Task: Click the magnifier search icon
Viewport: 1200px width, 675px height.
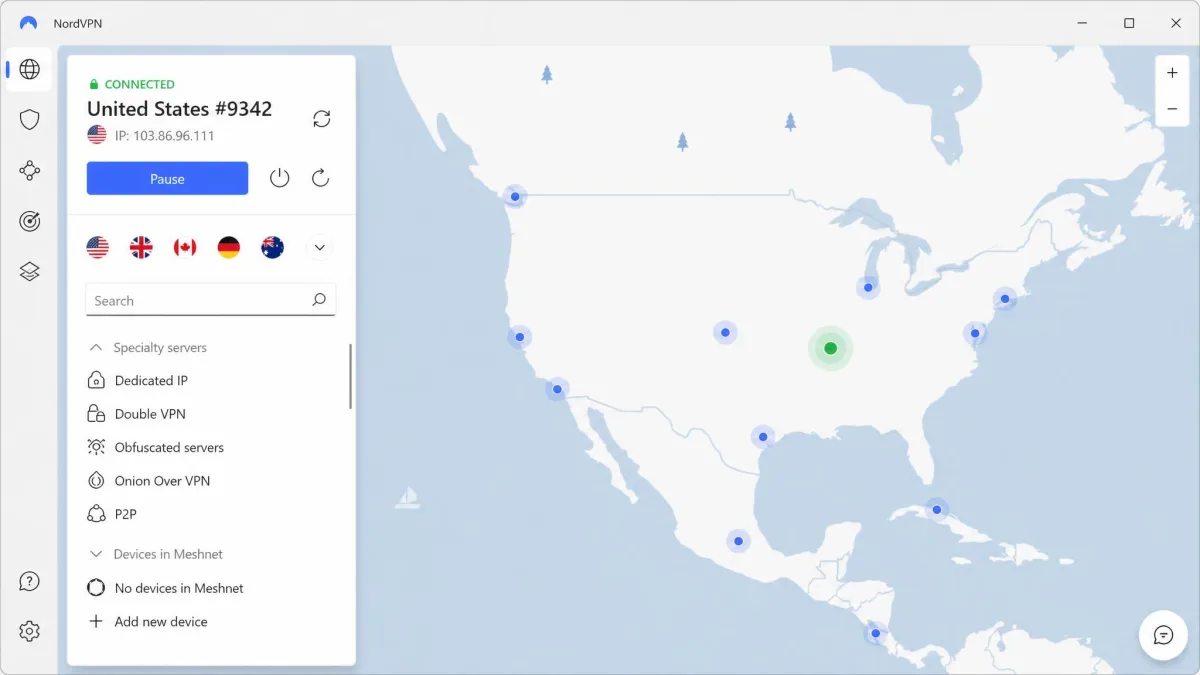Action: [319, 299]
